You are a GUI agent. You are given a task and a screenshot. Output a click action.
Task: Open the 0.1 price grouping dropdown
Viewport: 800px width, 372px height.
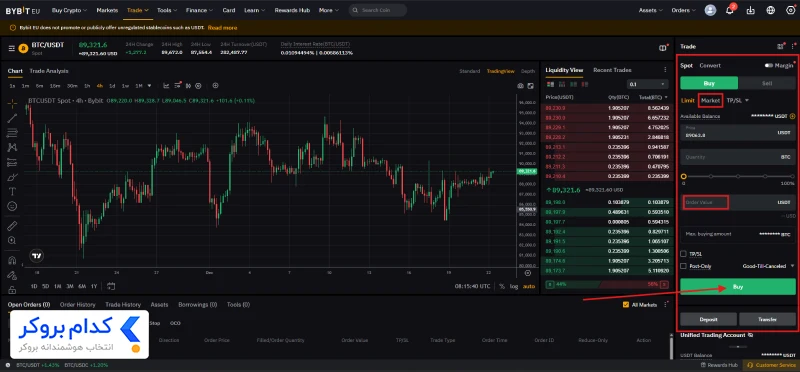647,84
